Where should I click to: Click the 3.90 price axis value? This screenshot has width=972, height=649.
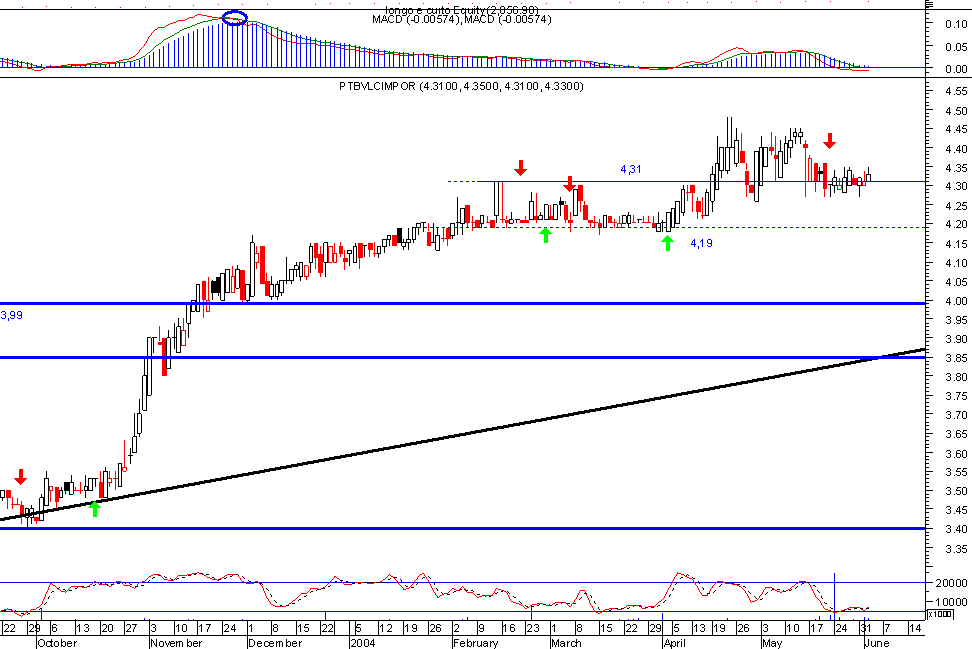pos(957,339)
